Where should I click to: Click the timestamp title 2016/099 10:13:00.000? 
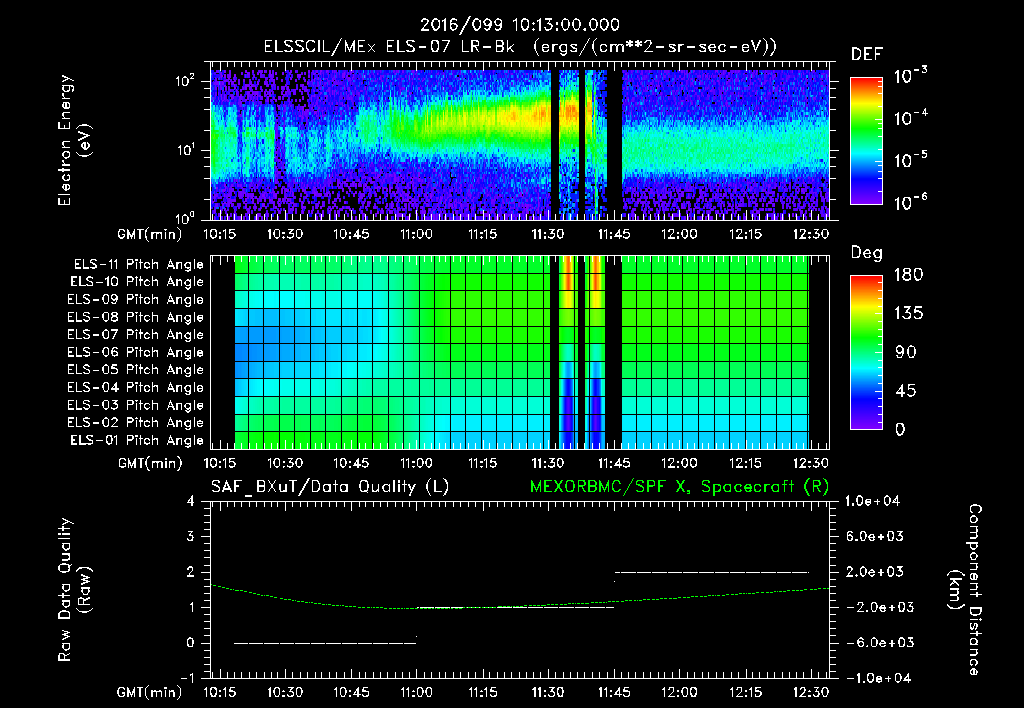coord(519,25)
